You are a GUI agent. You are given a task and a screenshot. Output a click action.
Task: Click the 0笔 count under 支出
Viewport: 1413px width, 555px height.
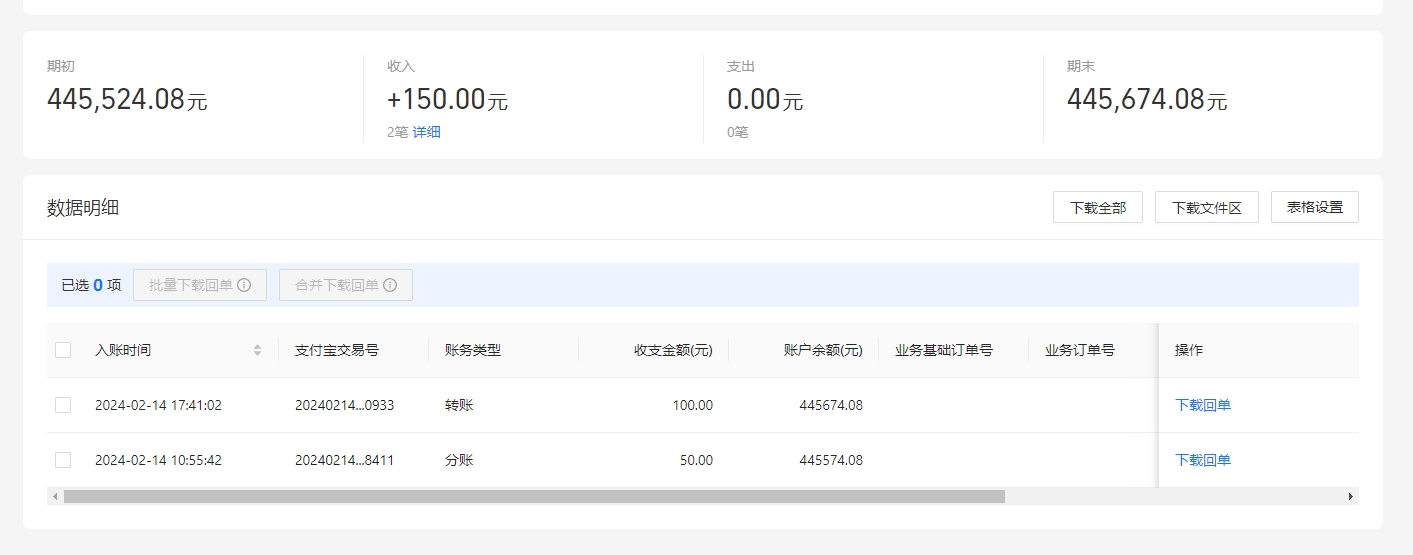pos(738,132)
